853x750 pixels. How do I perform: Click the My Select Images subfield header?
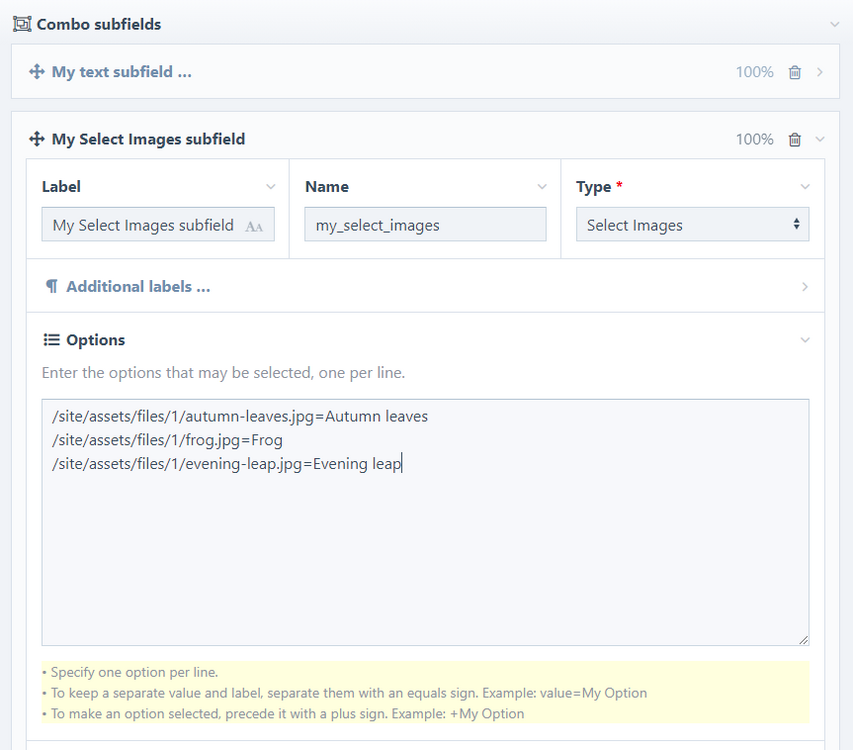tap(148, 139)
